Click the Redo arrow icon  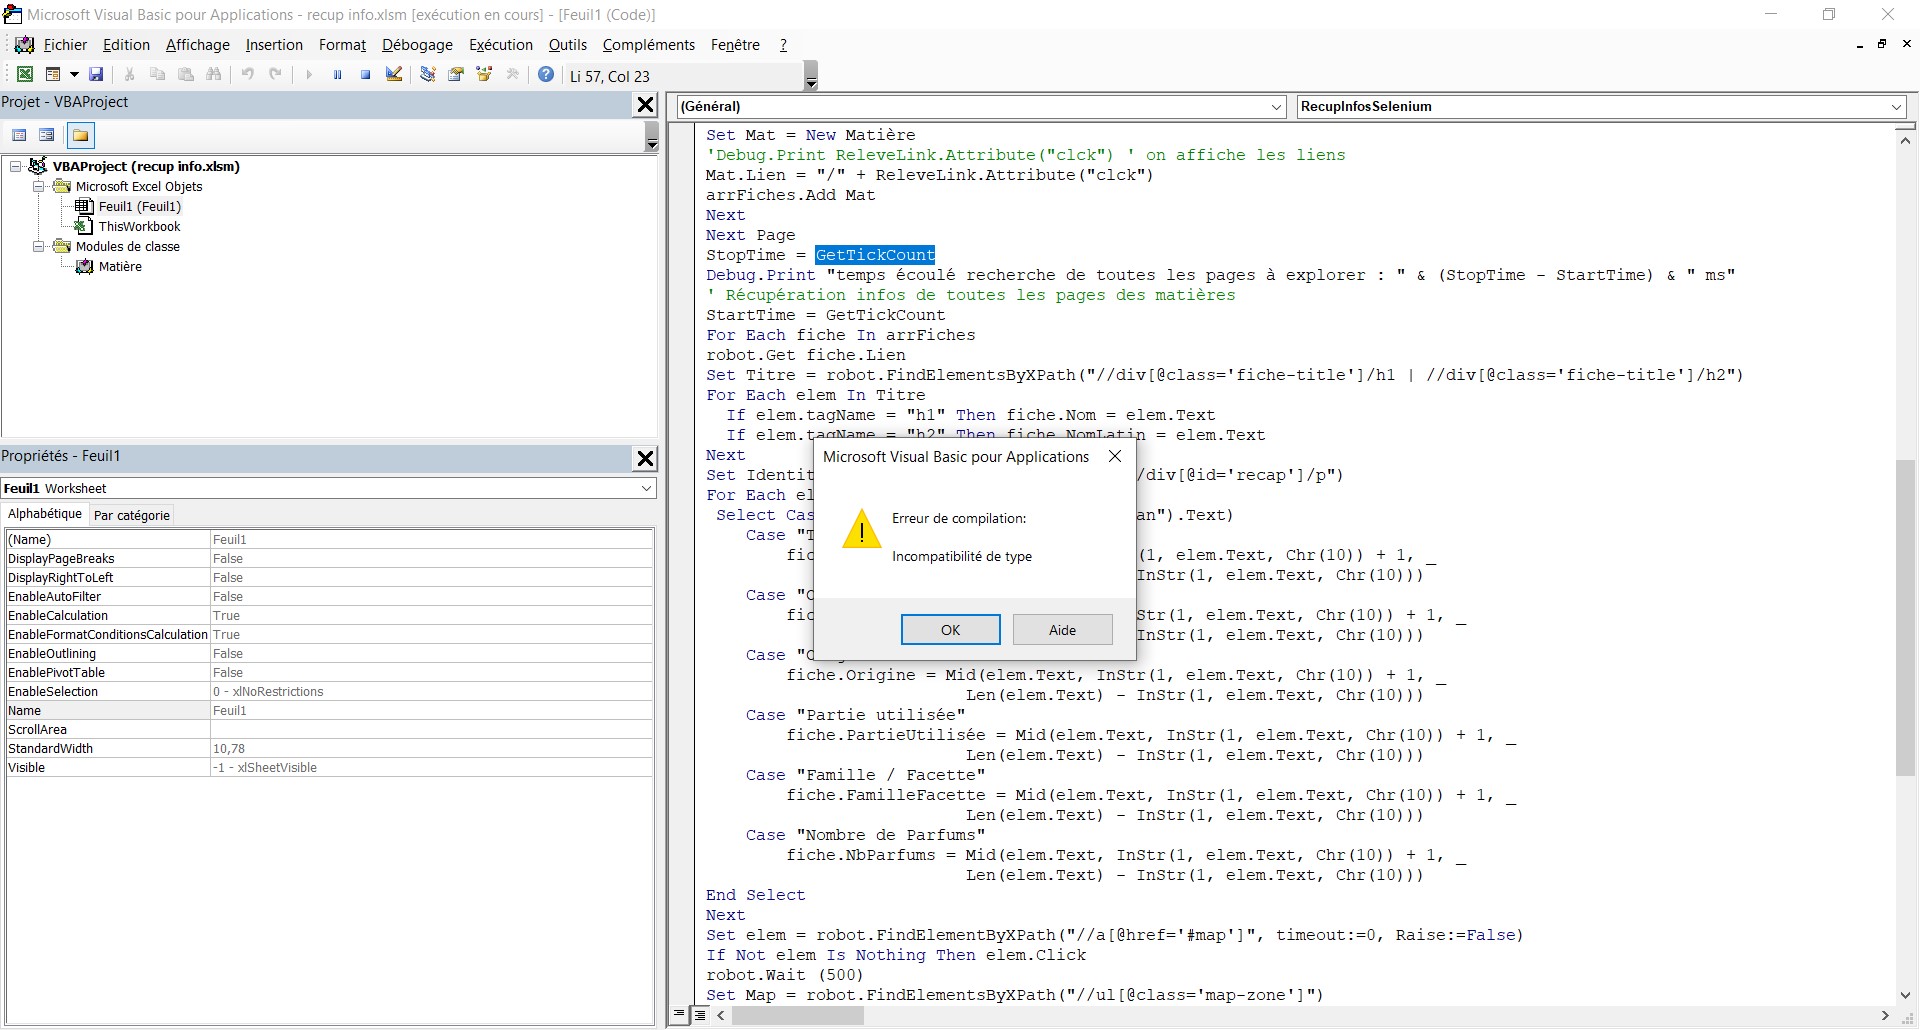point(275,75)
